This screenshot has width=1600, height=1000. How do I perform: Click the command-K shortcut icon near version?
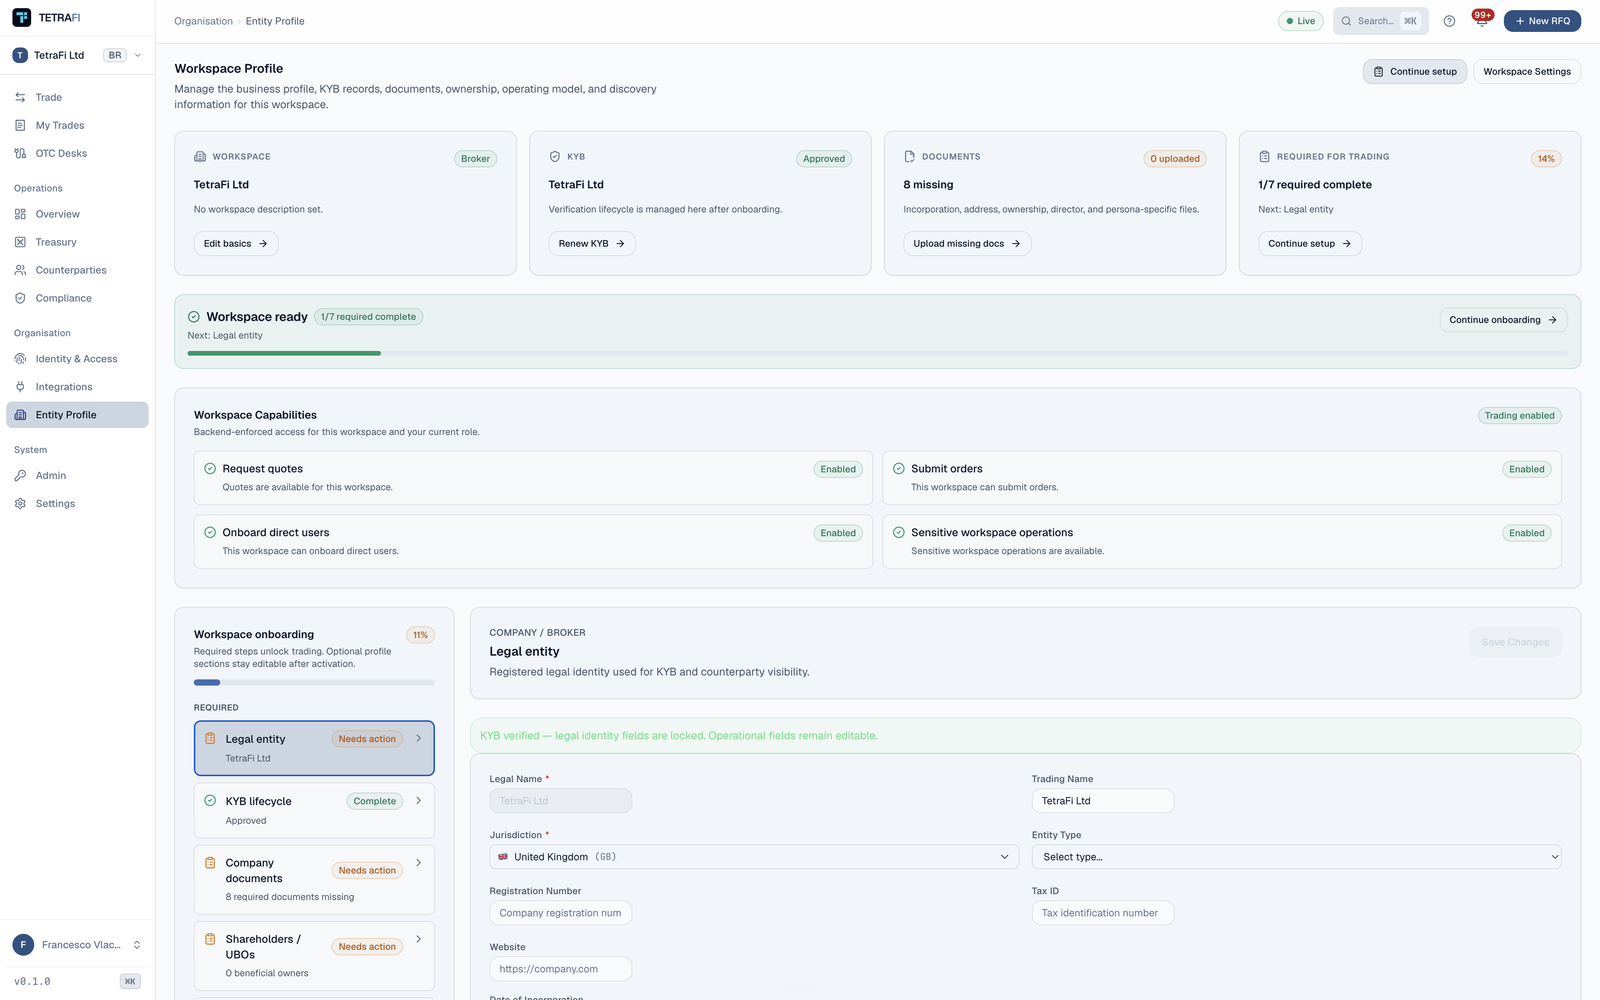click(130, 982)
